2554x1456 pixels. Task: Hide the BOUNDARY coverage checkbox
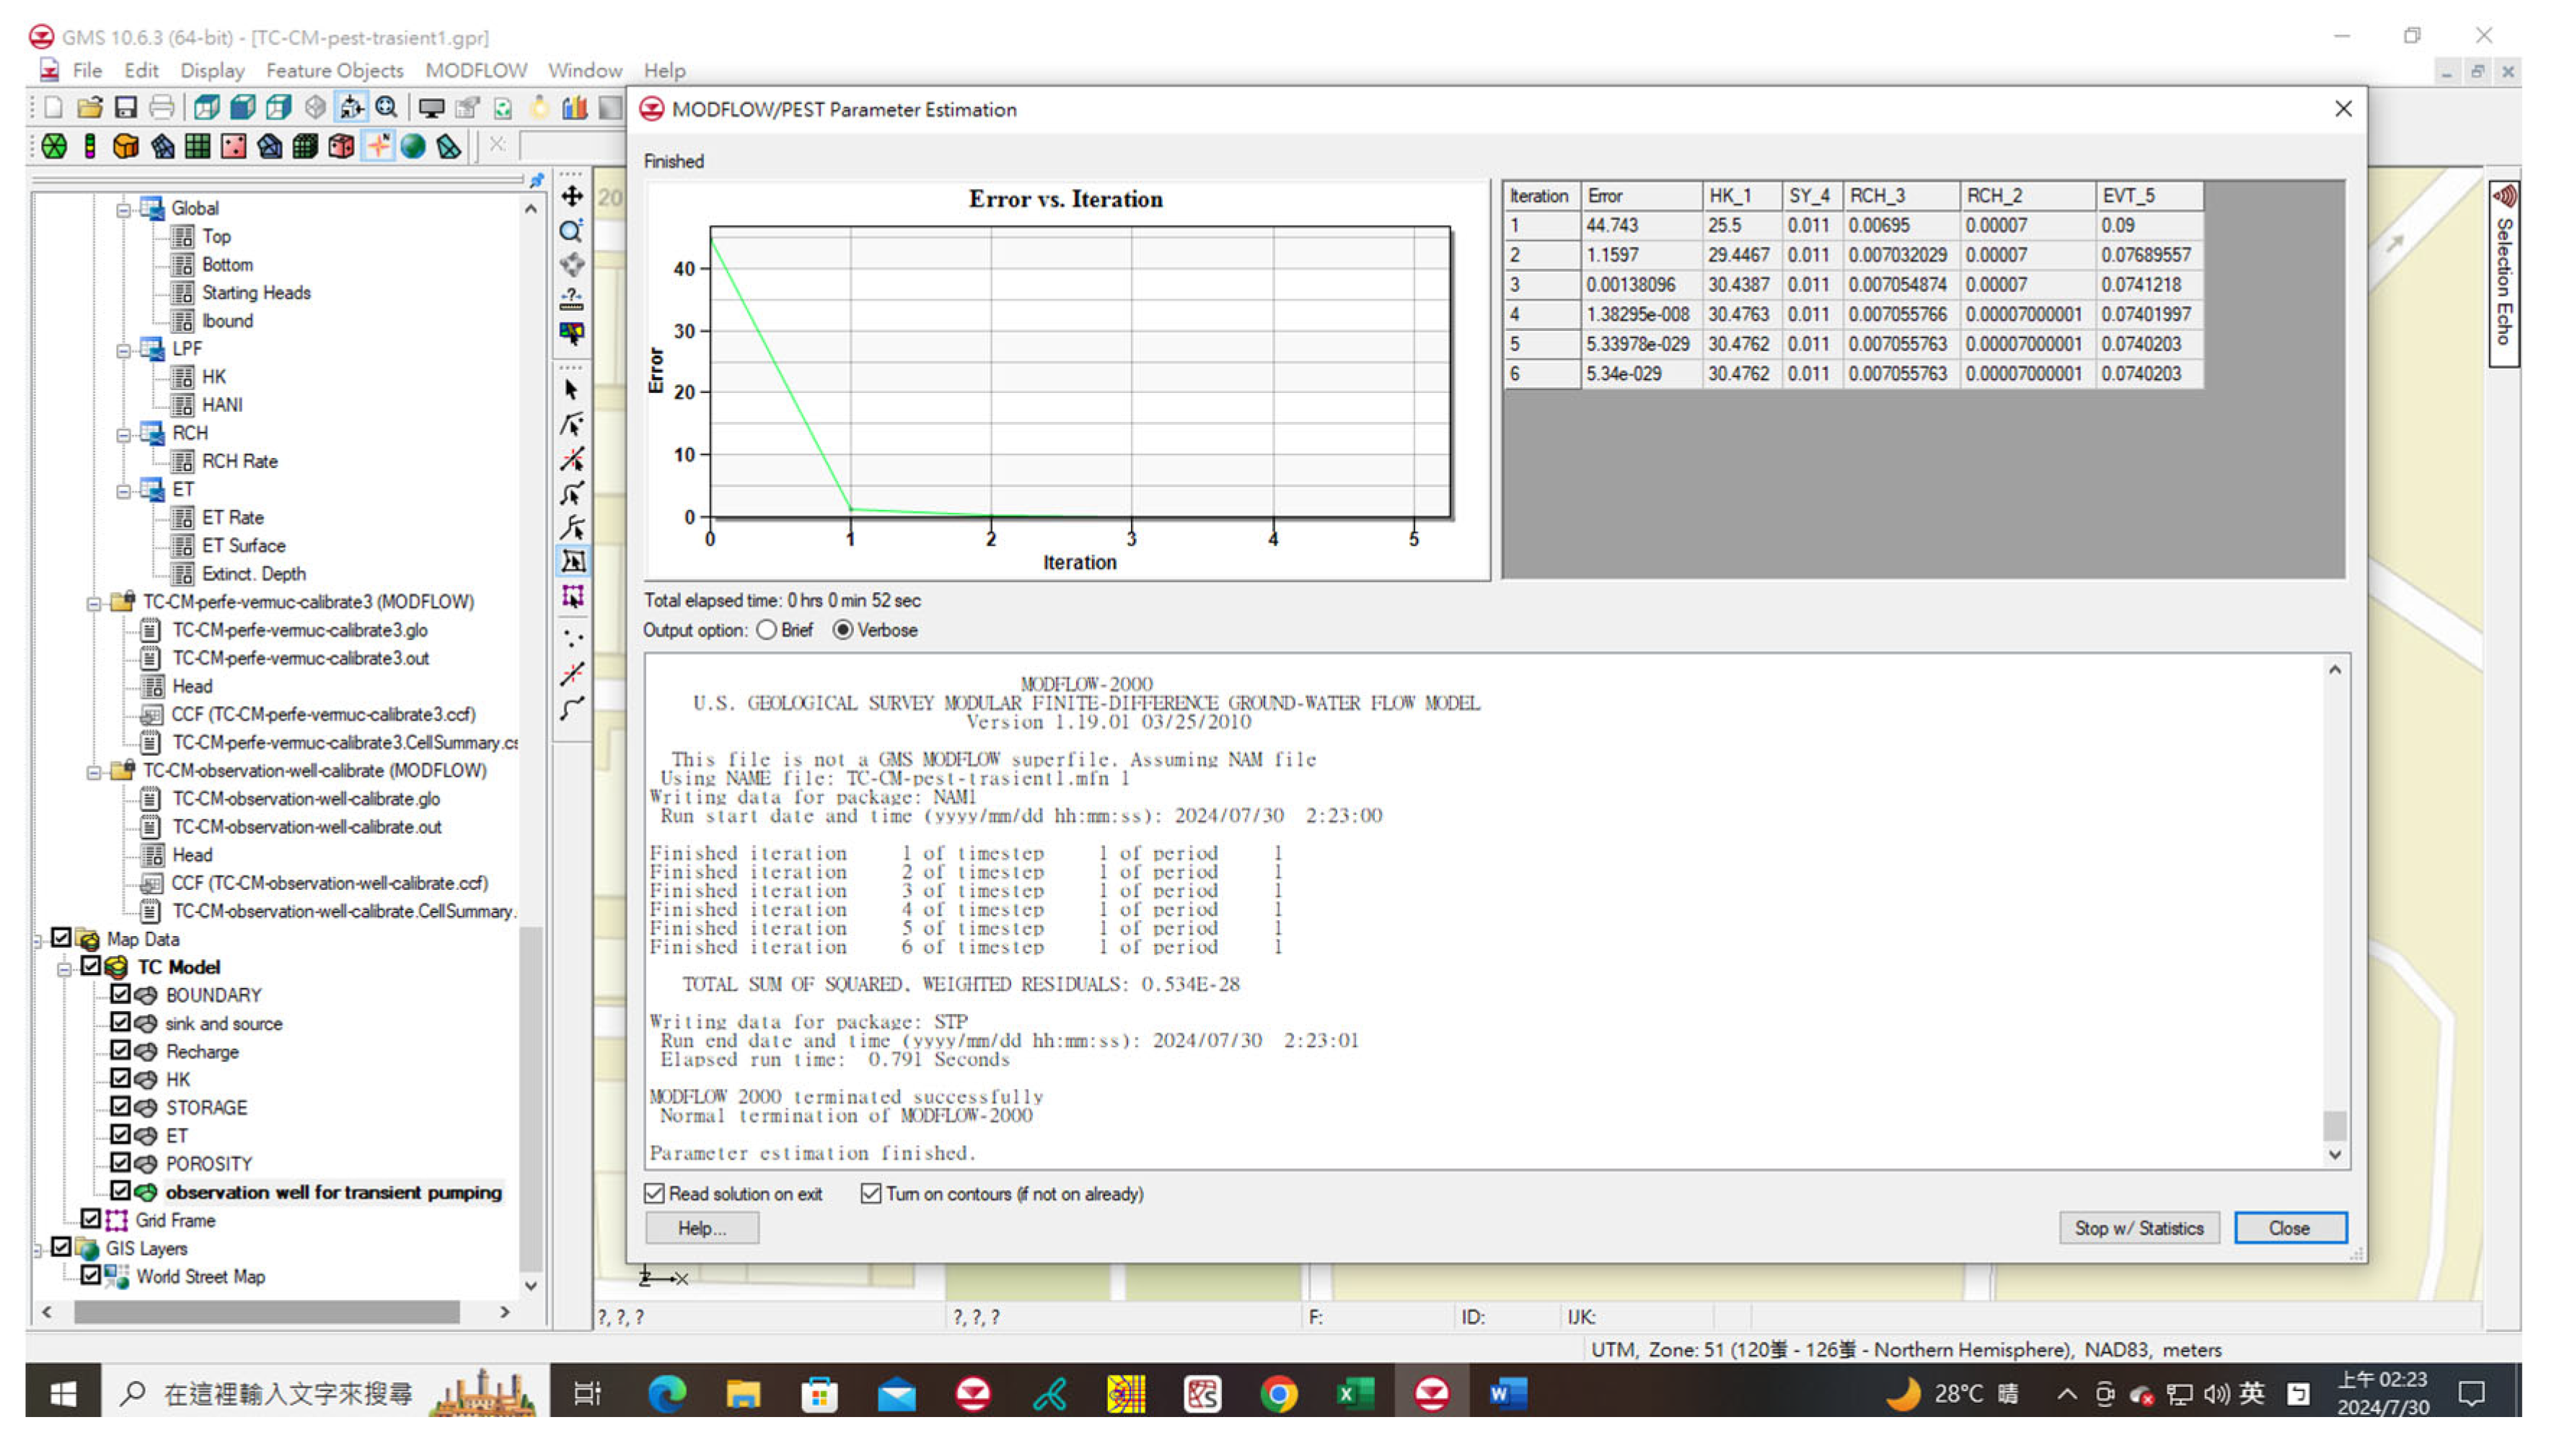(120, 994)
